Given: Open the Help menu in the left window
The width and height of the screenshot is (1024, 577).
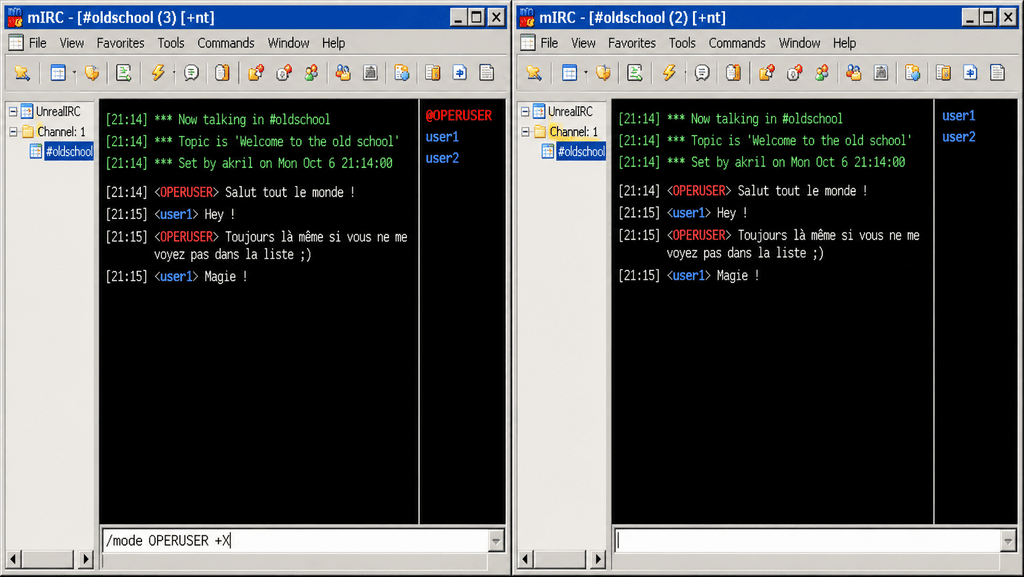Looking at the screenshot, I should pos(333,43).
